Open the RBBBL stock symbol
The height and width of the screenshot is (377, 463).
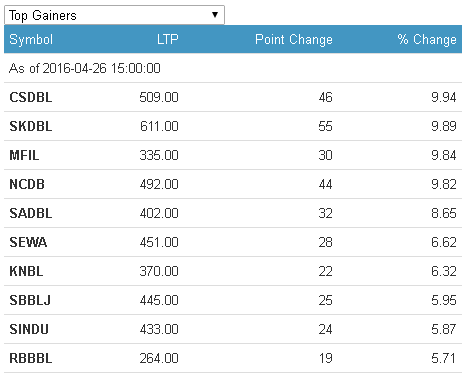pos(31,358)
